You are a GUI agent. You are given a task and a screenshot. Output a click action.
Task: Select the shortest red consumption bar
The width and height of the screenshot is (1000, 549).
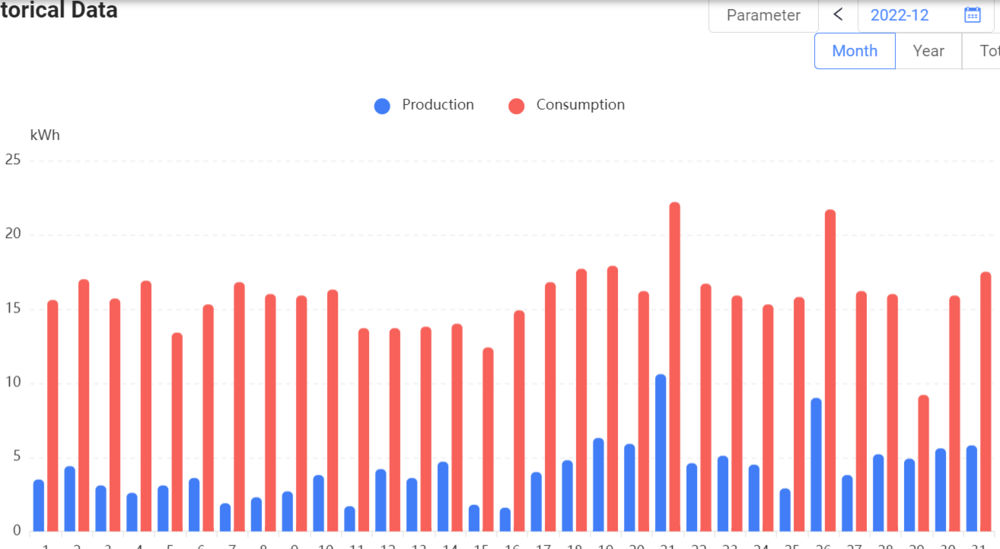[x=923, y=462]
